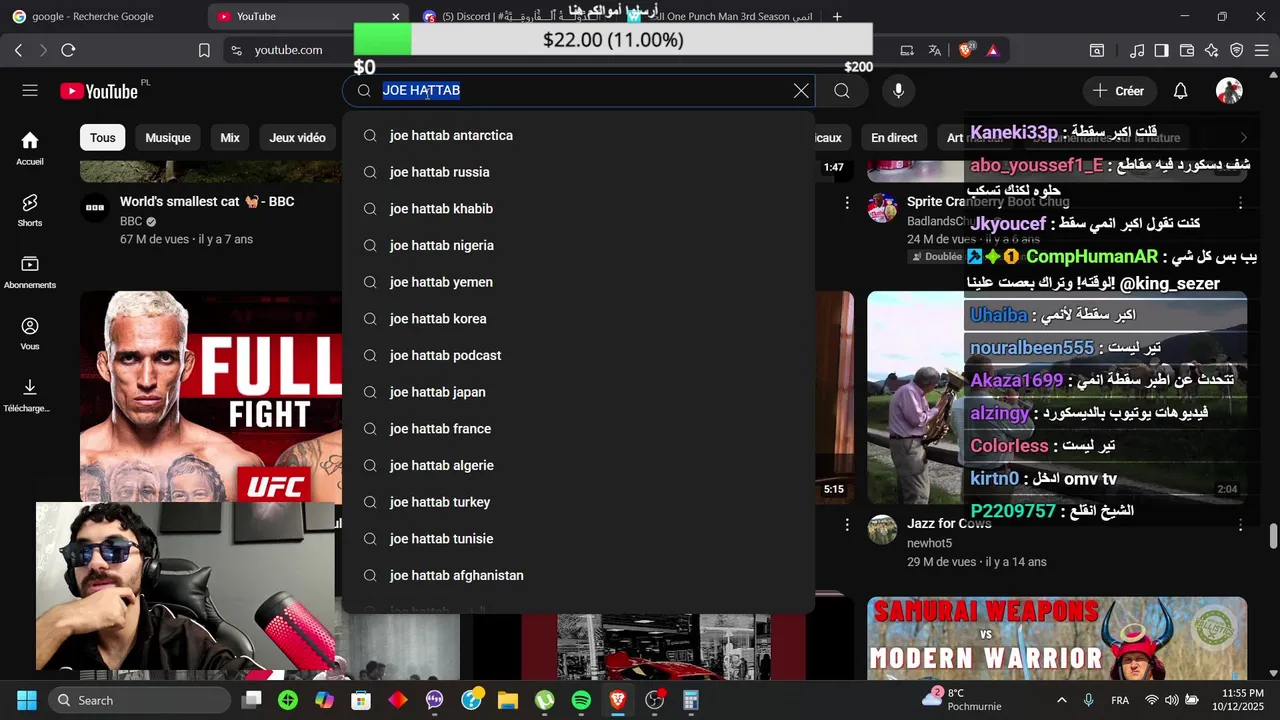This screenshot has width=1280, height=720.
Task: Choose suggestion joe hattab turkey
Action: (x=578, y=502)
